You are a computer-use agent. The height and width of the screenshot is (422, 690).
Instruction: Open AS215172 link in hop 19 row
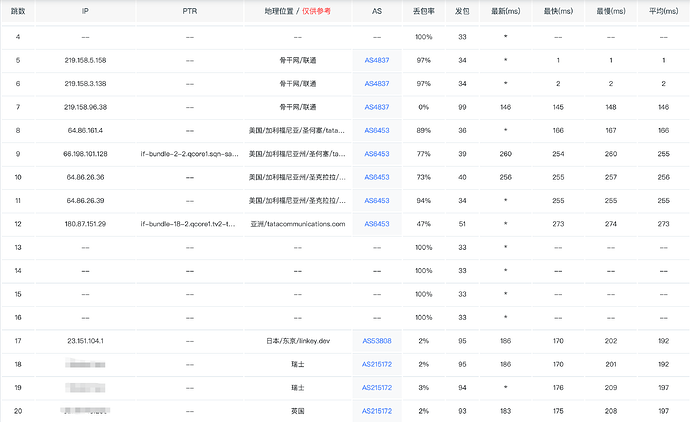[x=377, y=387]
